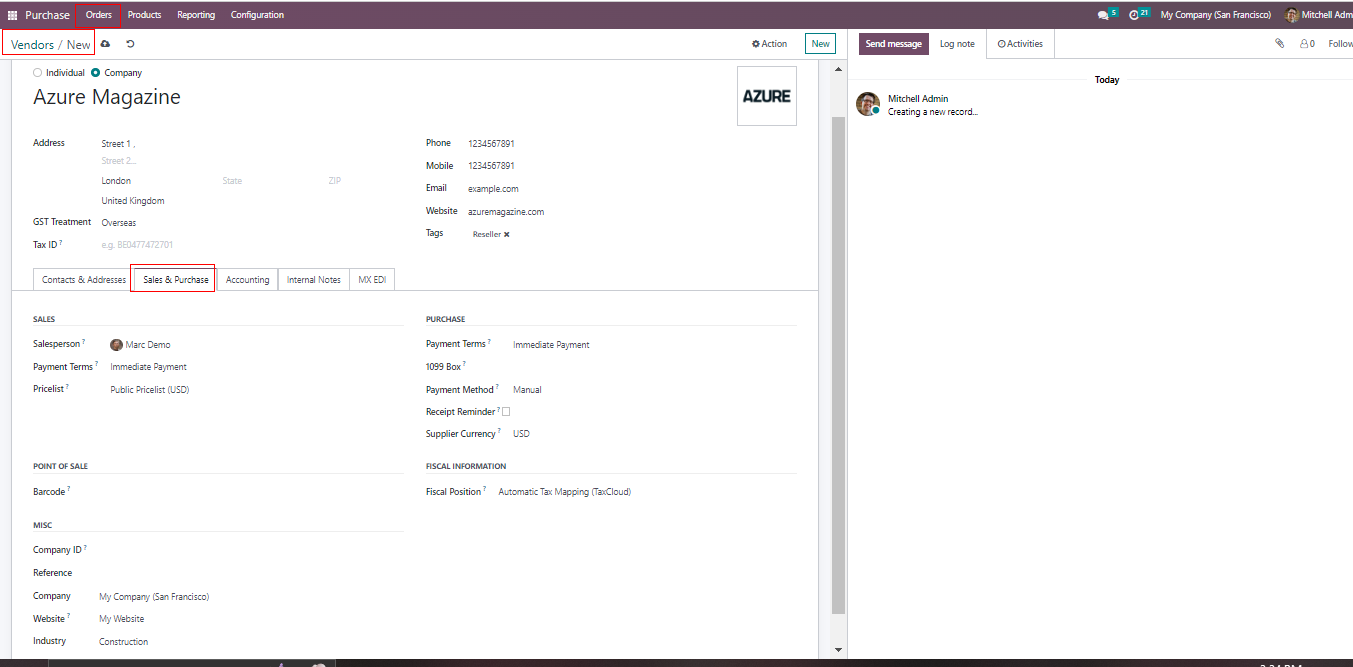
Task: Remove the Reseller tag with the x
Action: click(x=506, y=234)
